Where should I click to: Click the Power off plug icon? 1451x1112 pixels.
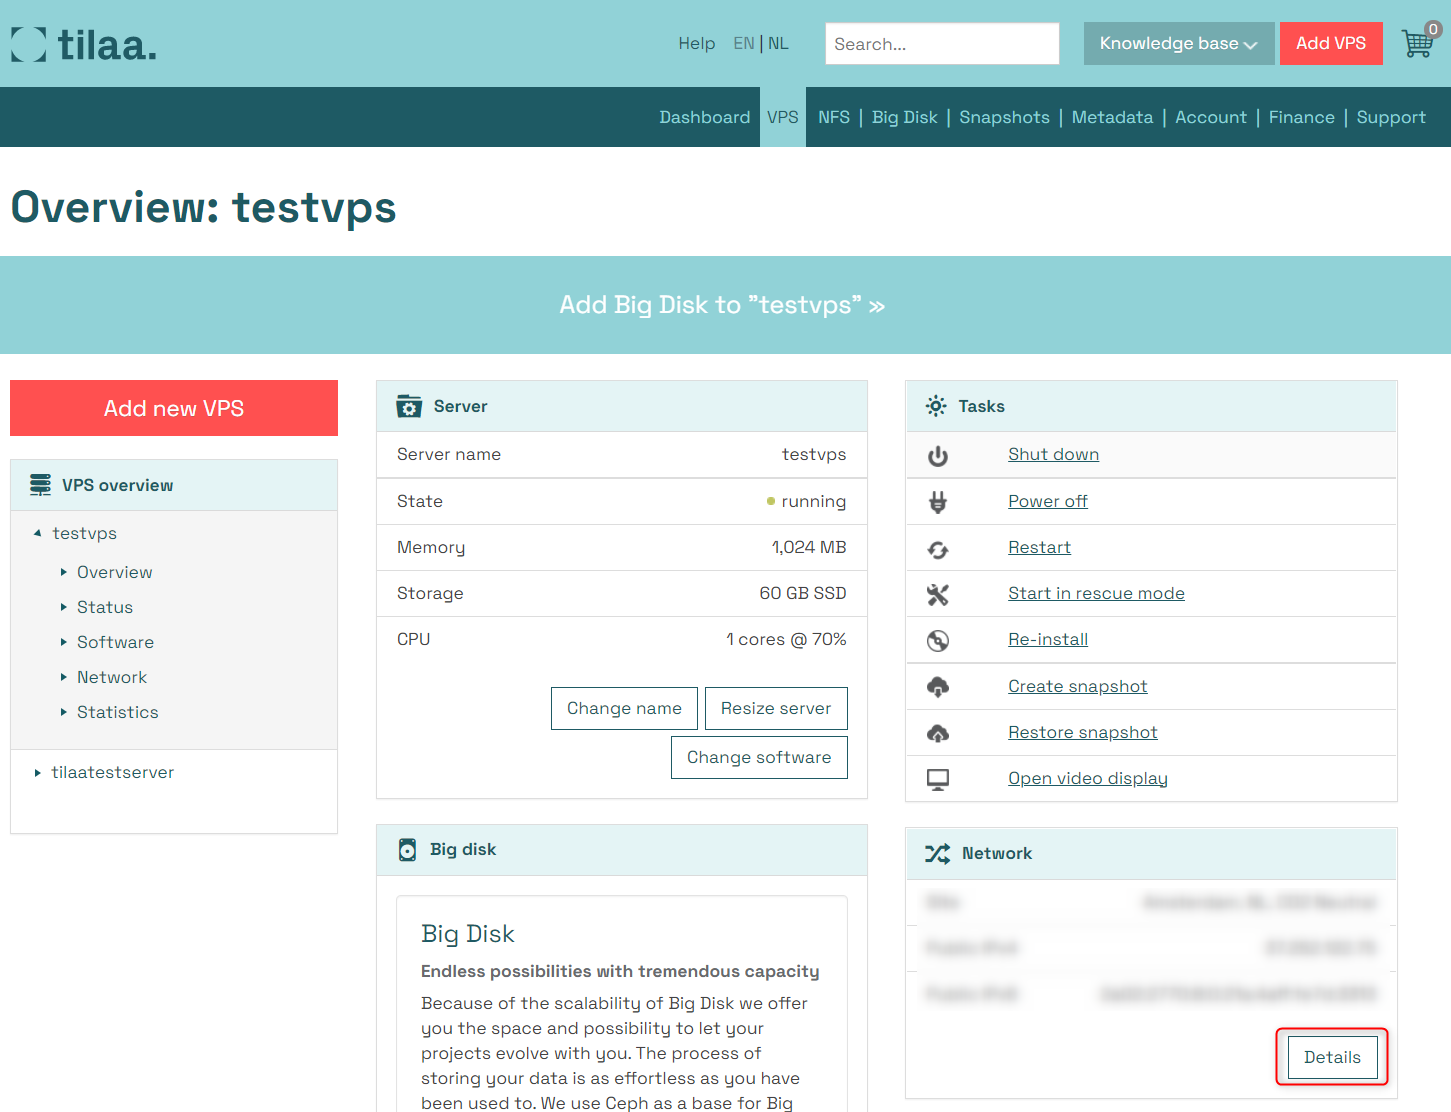click(937, 502)
